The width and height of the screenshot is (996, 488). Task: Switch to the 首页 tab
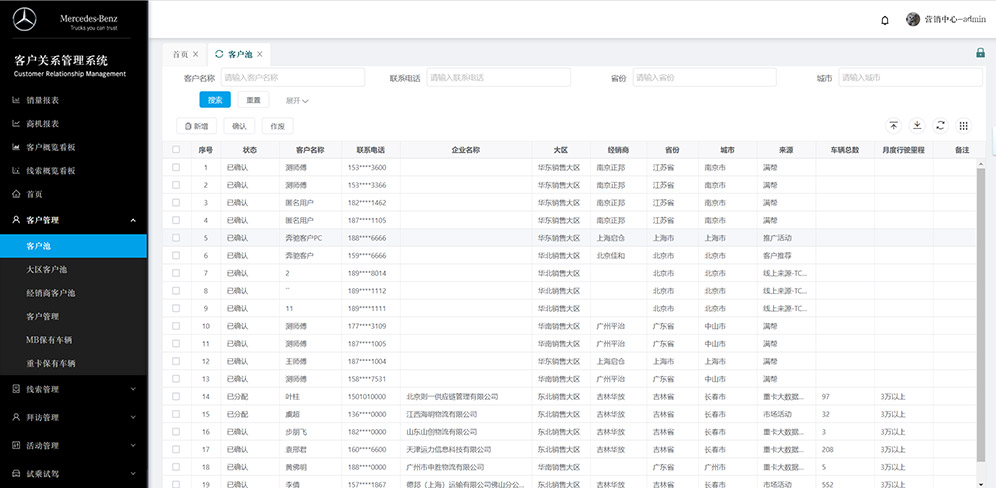pos(180,54)
